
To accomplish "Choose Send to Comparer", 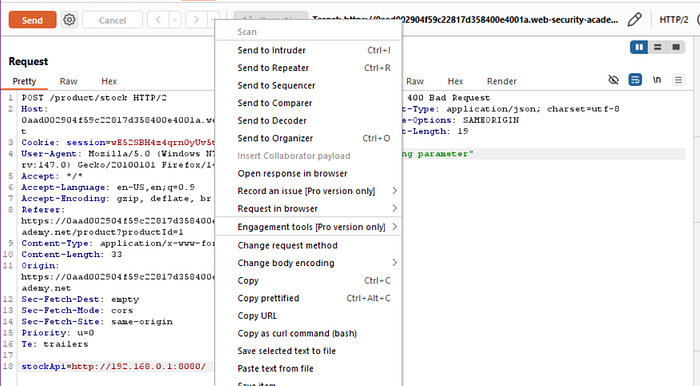I will pos(308,103).
